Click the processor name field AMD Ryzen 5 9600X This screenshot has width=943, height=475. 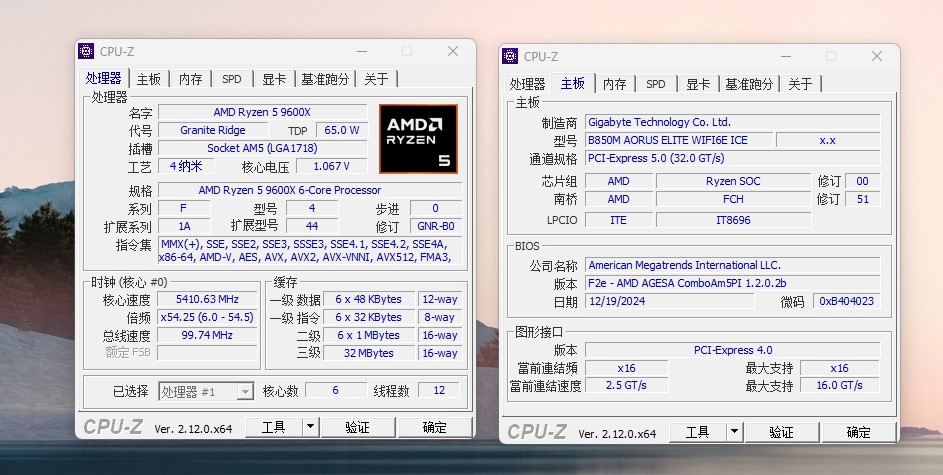[x=262, y=112]
